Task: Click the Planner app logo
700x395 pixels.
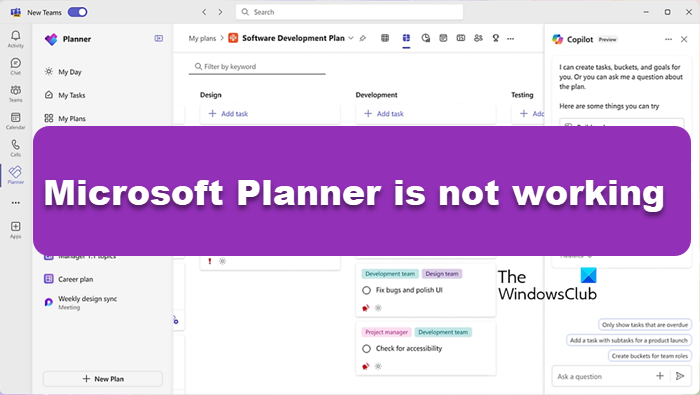Action: click(51, 39)
